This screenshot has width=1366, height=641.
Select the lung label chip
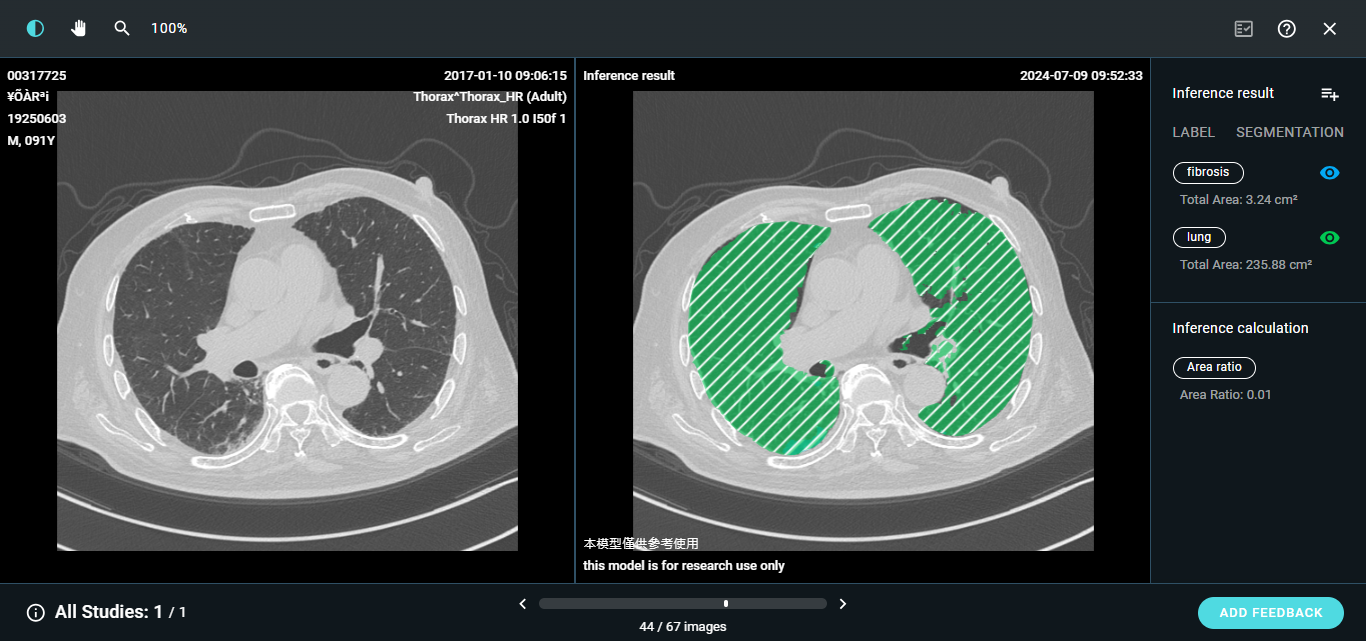[1199, 238]
